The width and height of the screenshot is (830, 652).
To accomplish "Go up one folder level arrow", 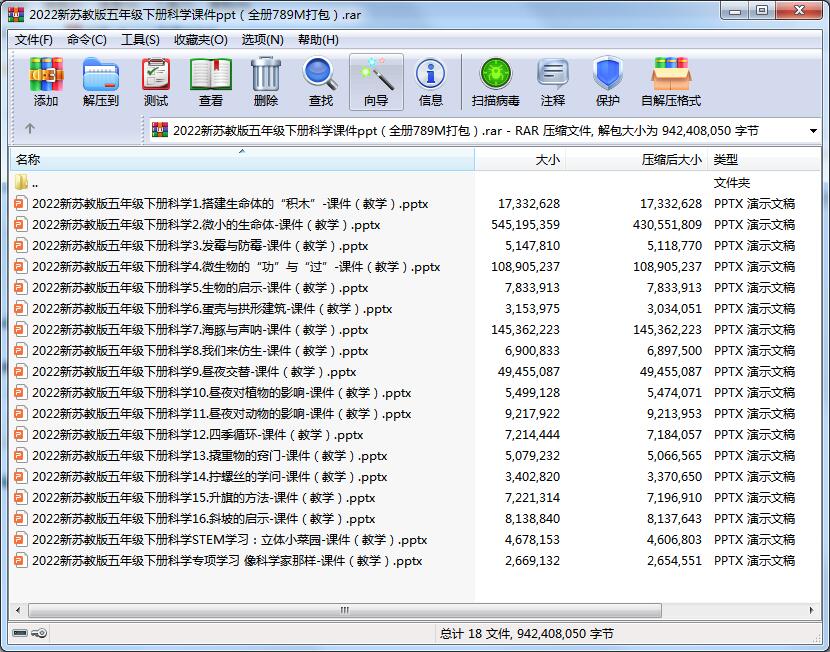I will (30, 128).
